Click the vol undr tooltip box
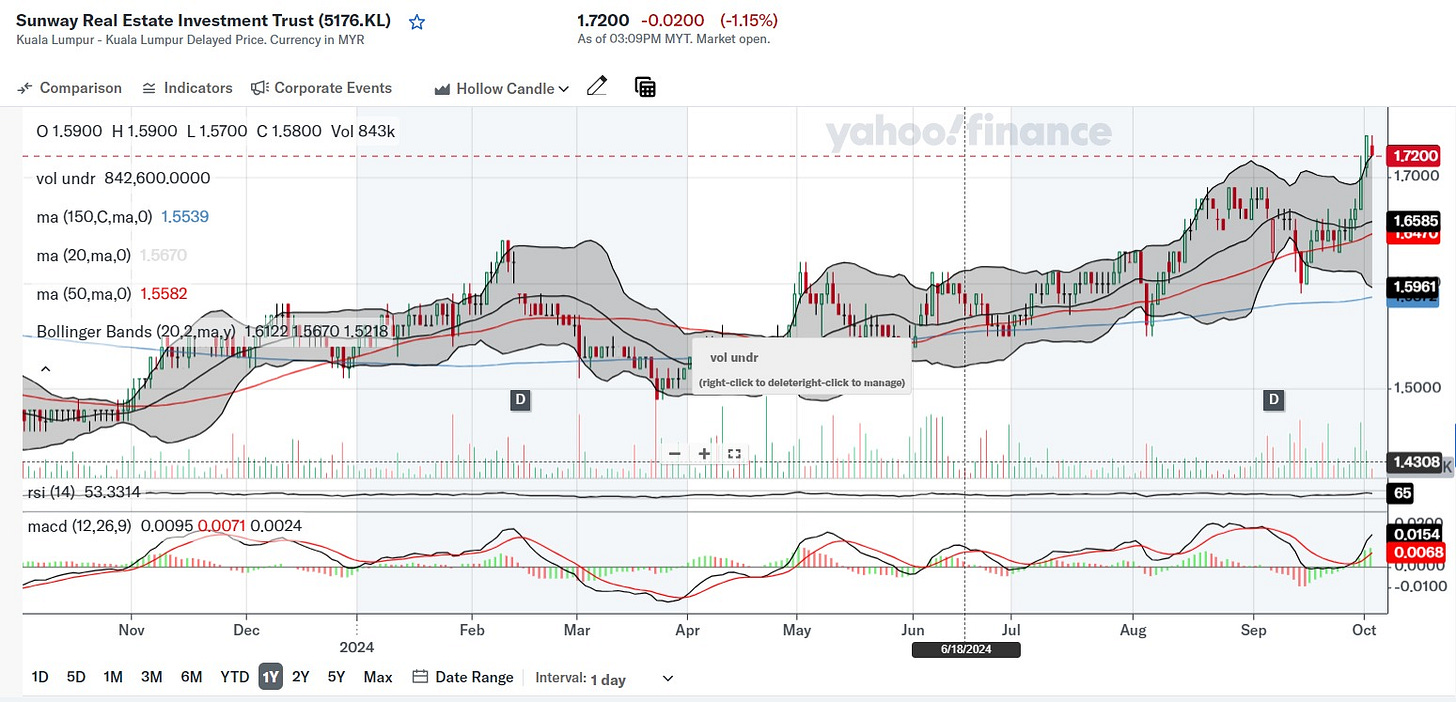The width and height of the screenshot is (1456, 702). pos(801,367)
